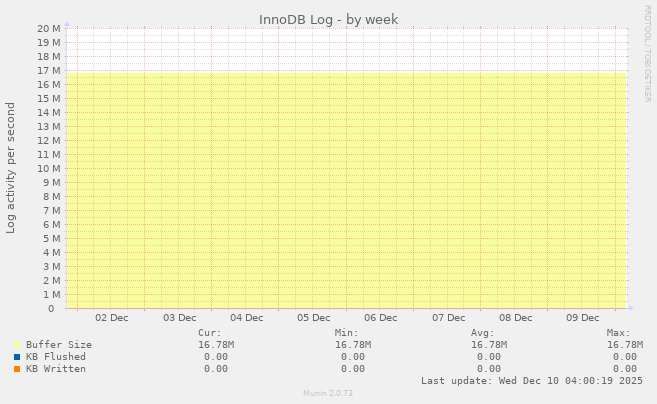The height and width of the screenshot is (404, 657).
Task: Click the '5 M' y-axis label
Action: 52,238
